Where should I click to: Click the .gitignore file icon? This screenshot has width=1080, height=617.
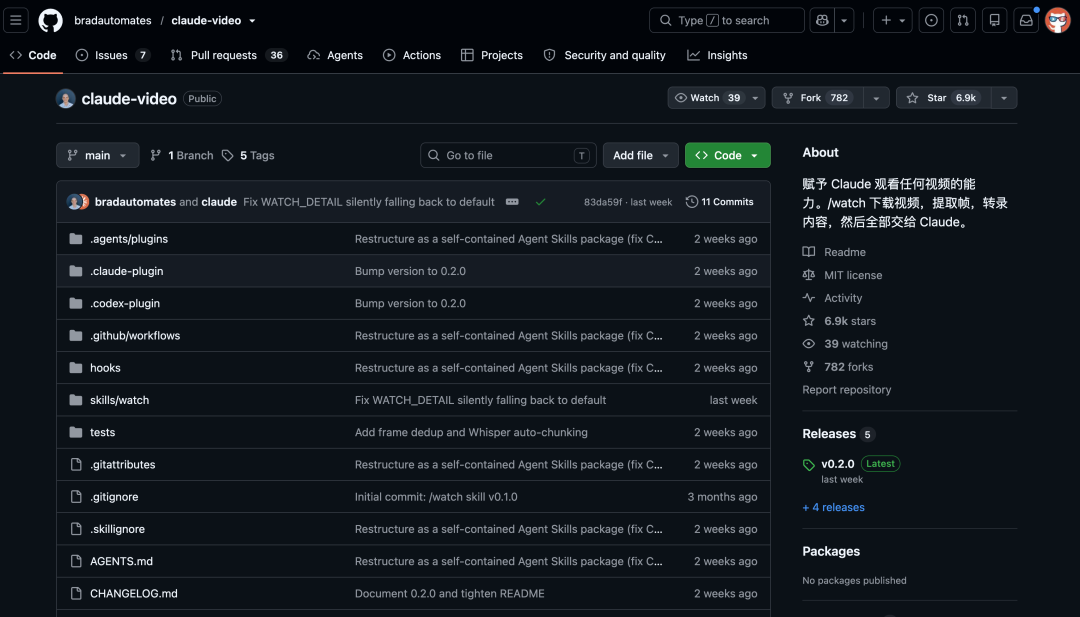[76, 496]
